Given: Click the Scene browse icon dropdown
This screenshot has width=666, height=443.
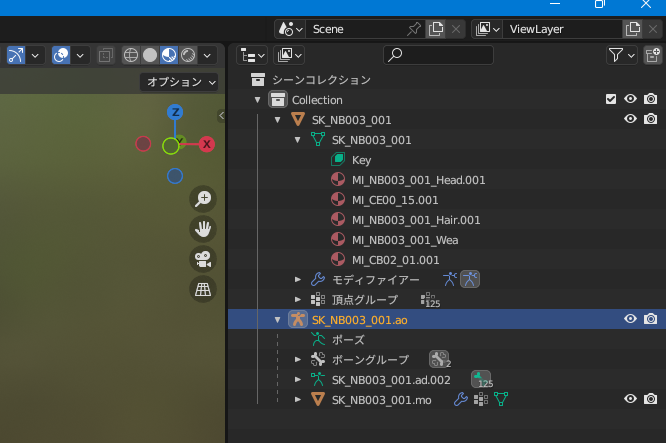Looking at the screenshot, I should point(290,29).
